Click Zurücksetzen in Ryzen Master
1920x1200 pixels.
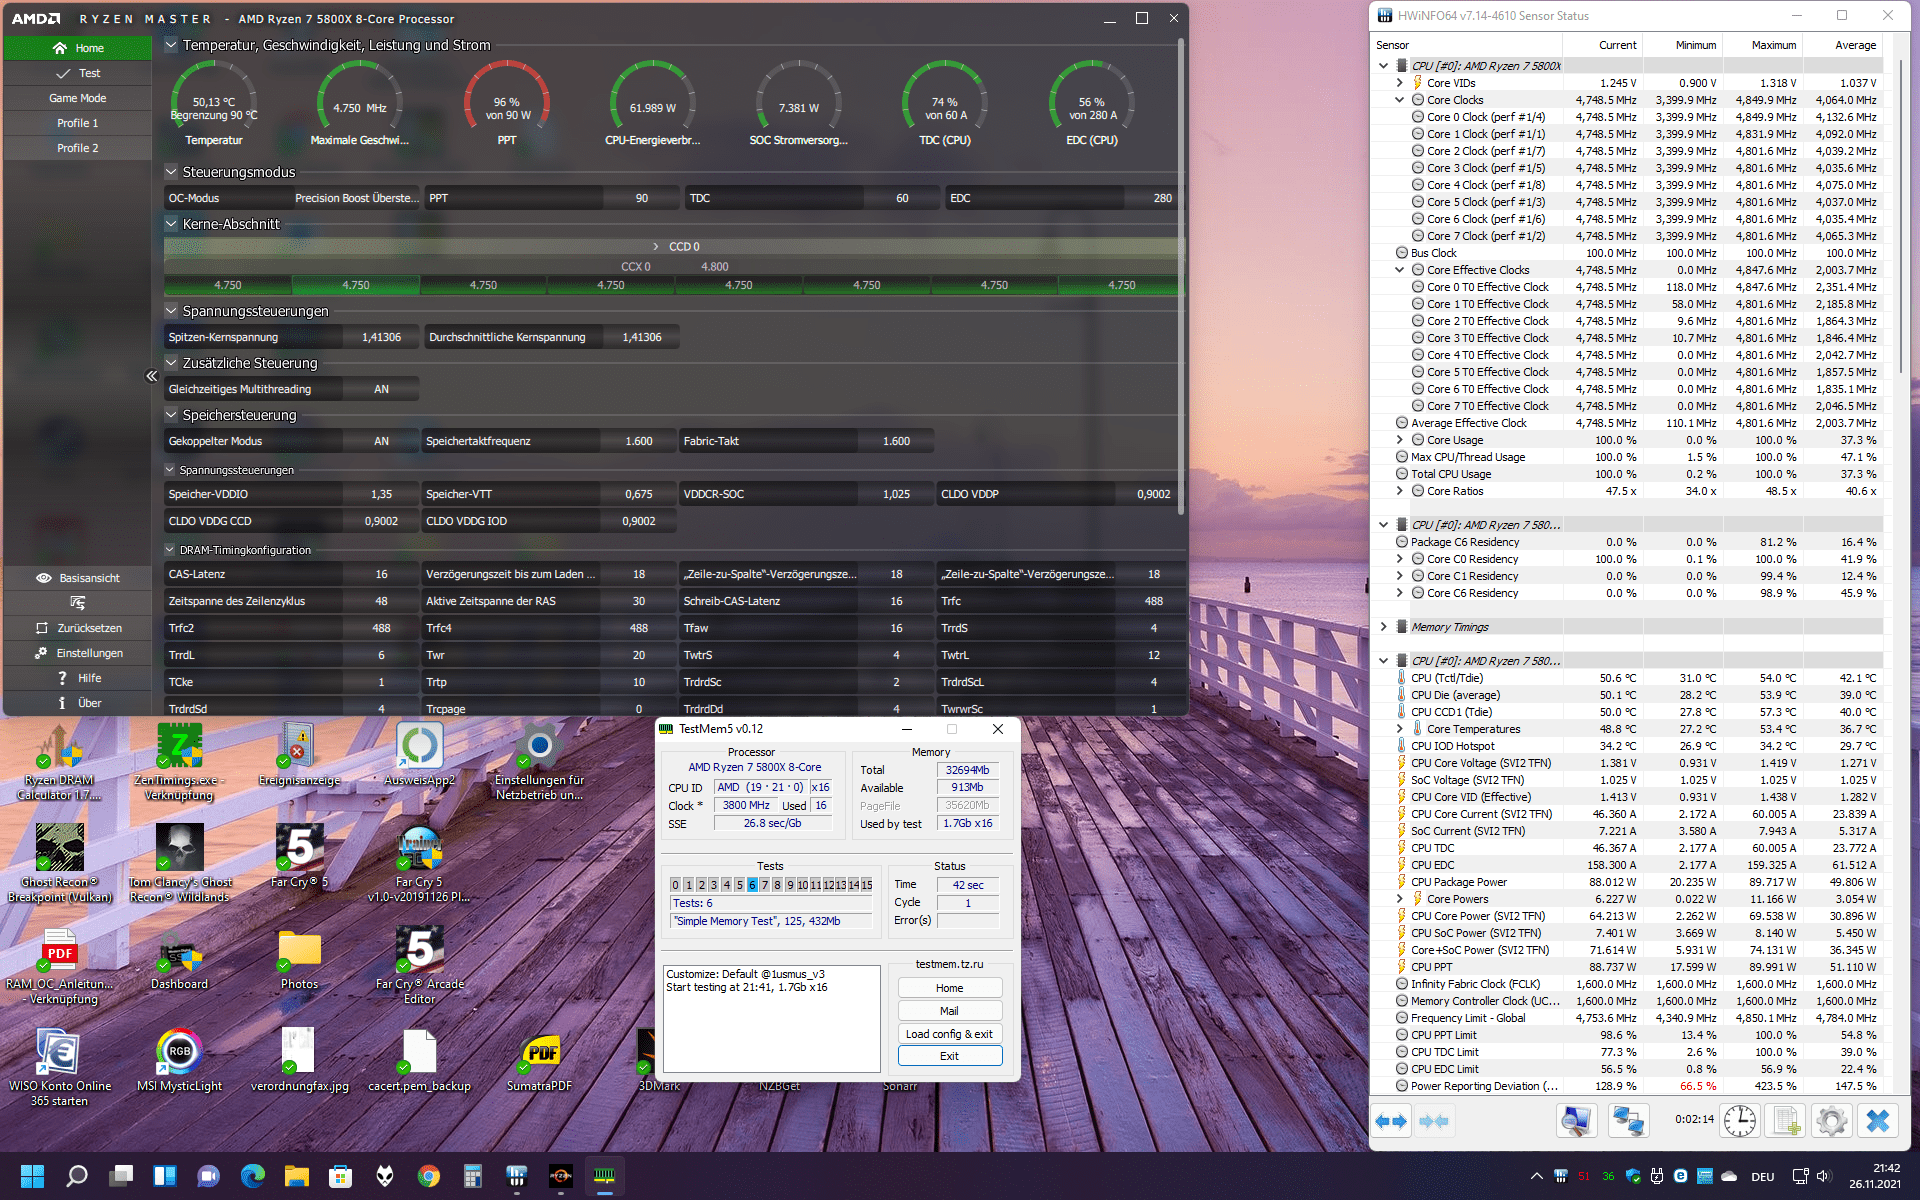tap(78, 628)
